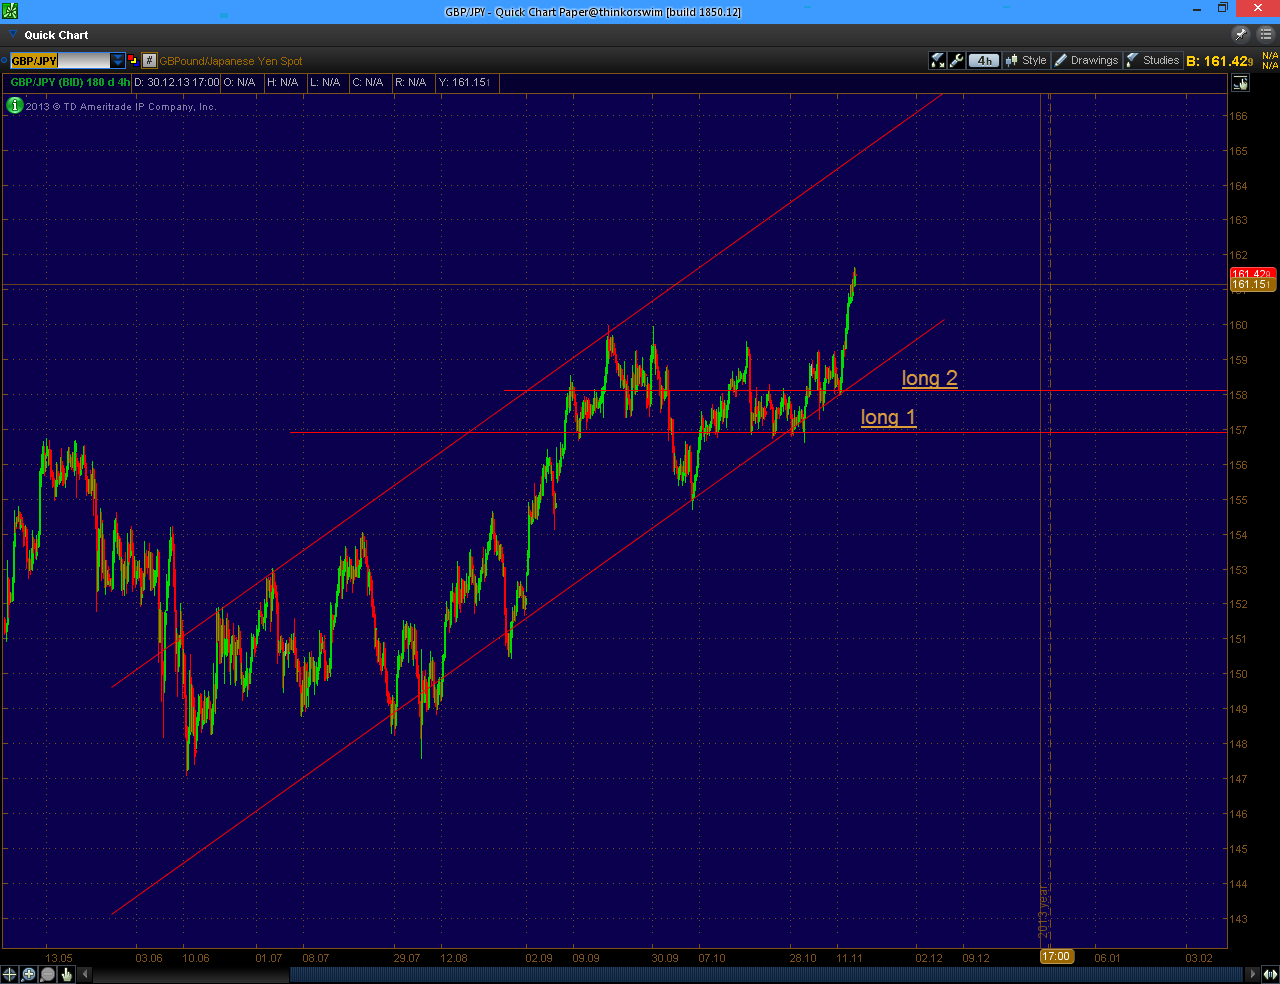Pin the Quick Chart gadget

coord(1241,34)
